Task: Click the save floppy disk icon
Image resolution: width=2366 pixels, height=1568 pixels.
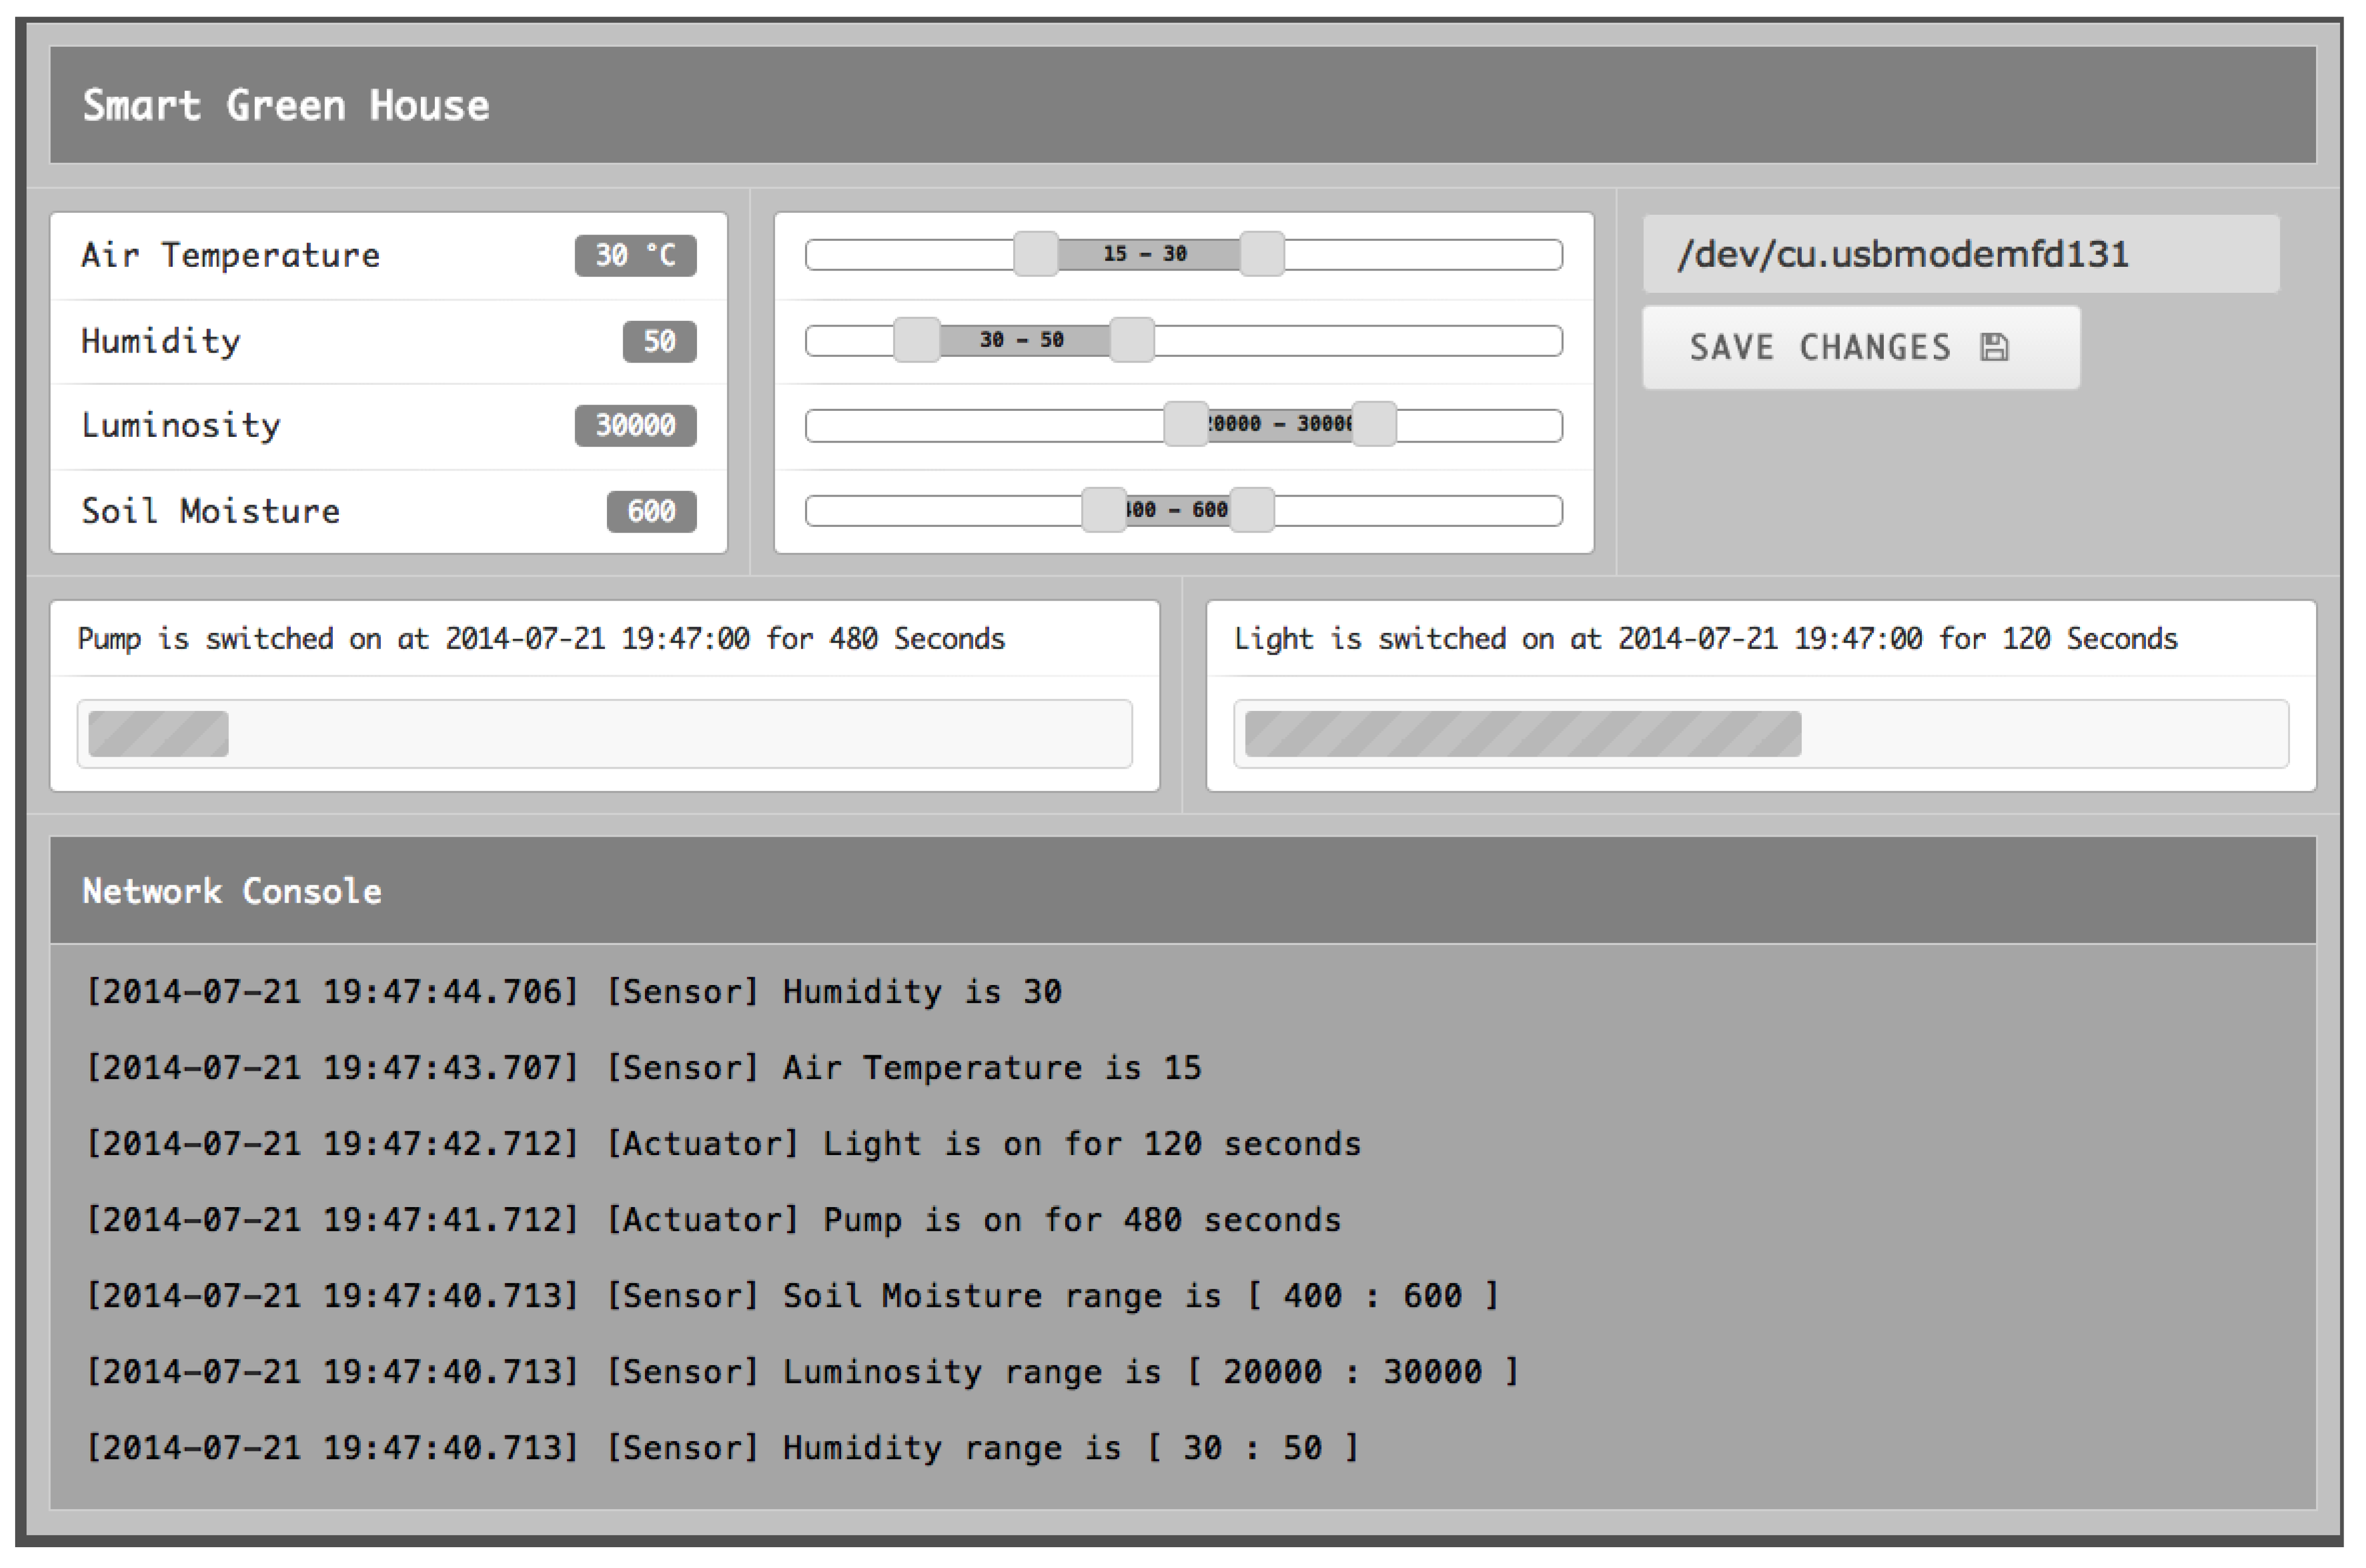Action: pyautogui.click(x=1994, y=347)
